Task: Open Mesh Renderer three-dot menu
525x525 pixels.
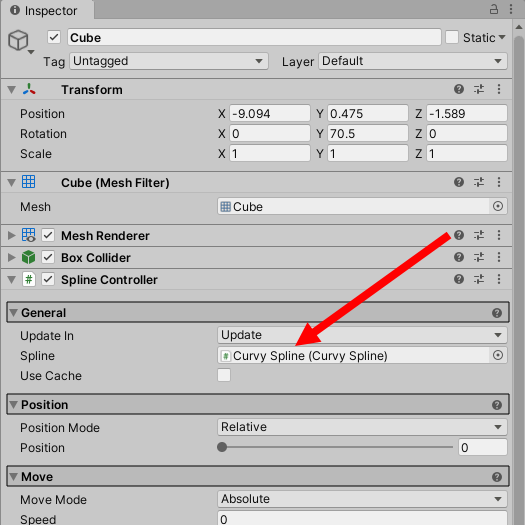Action: [499, 235]
